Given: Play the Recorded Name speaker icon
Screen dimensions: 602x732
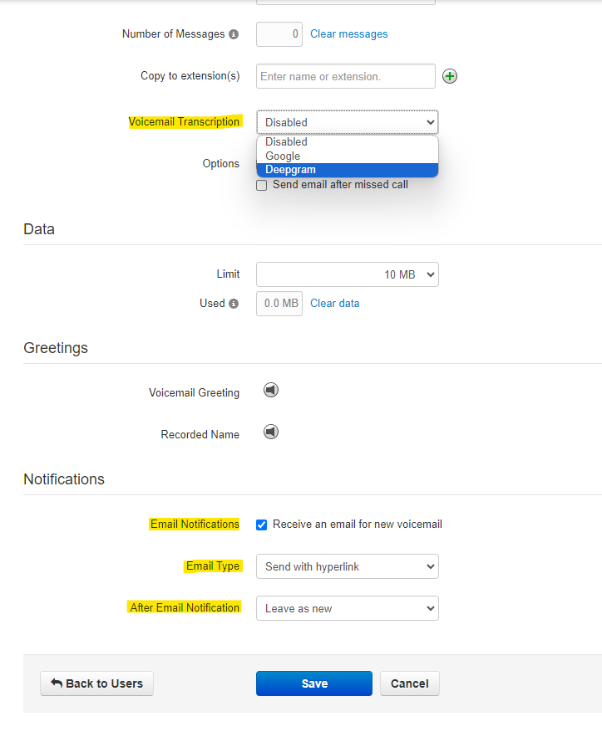Looking at the screenshot, I should (x=271, y=432).
